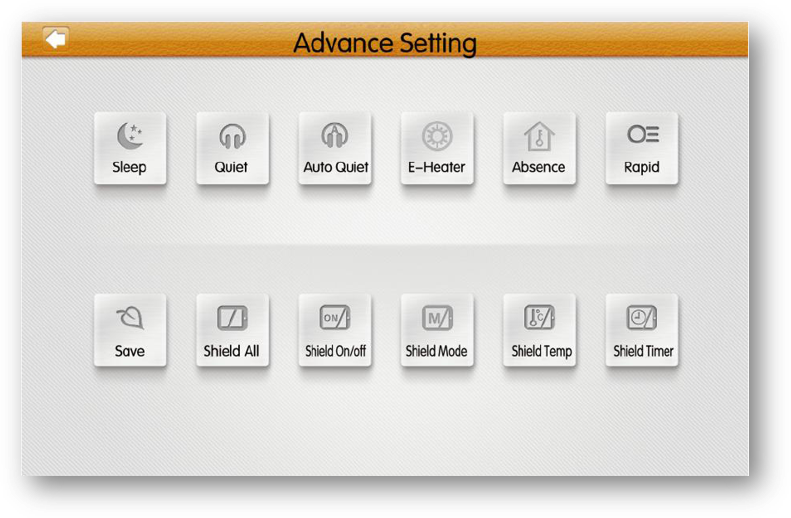Toggle the Shield Mode function
Image resolution: width=791 pixels, height=518 pixels.
(x=437, y=330)
